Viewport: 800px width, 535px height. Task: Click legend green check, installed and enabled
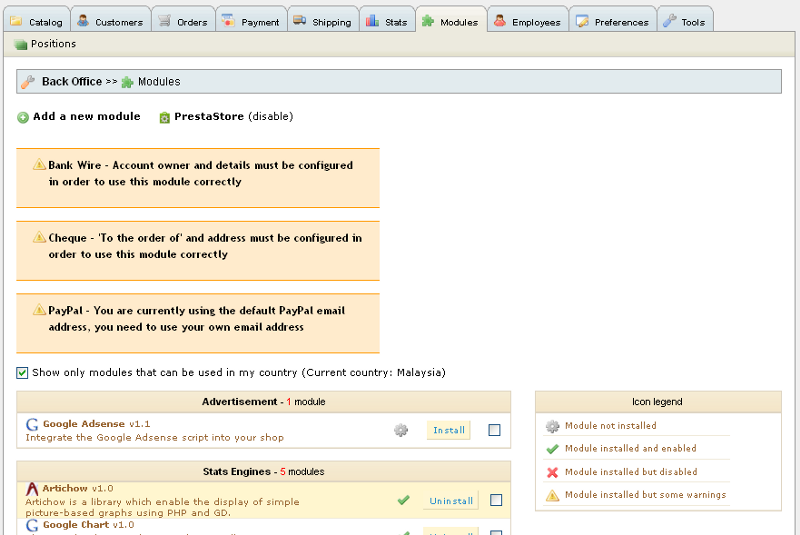pos(553,449)
